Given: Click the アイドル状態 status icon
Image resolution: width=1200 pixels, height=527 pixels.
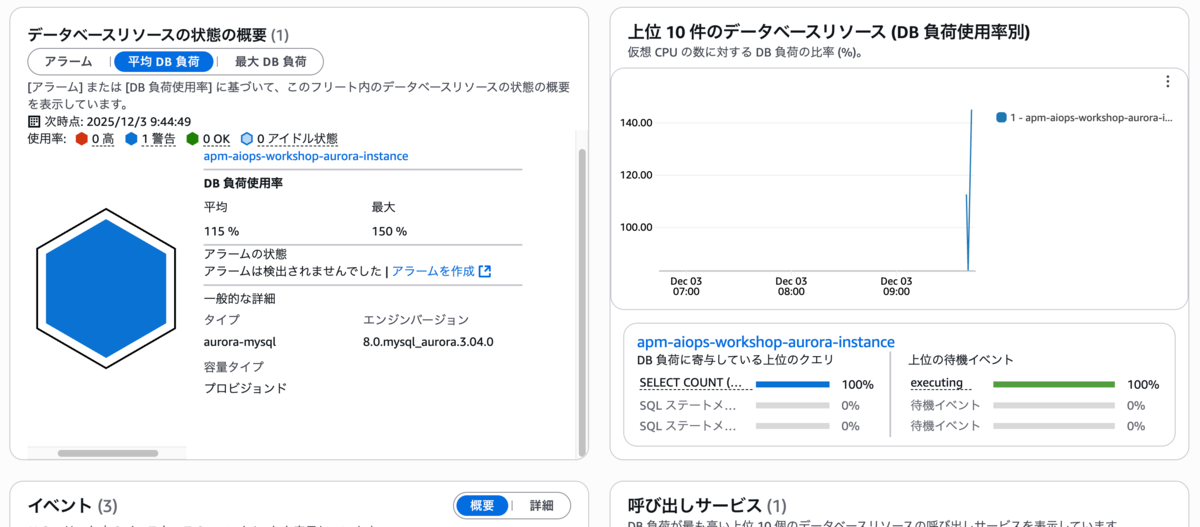Looking at the screenshot, I should [x=247, y=139].
